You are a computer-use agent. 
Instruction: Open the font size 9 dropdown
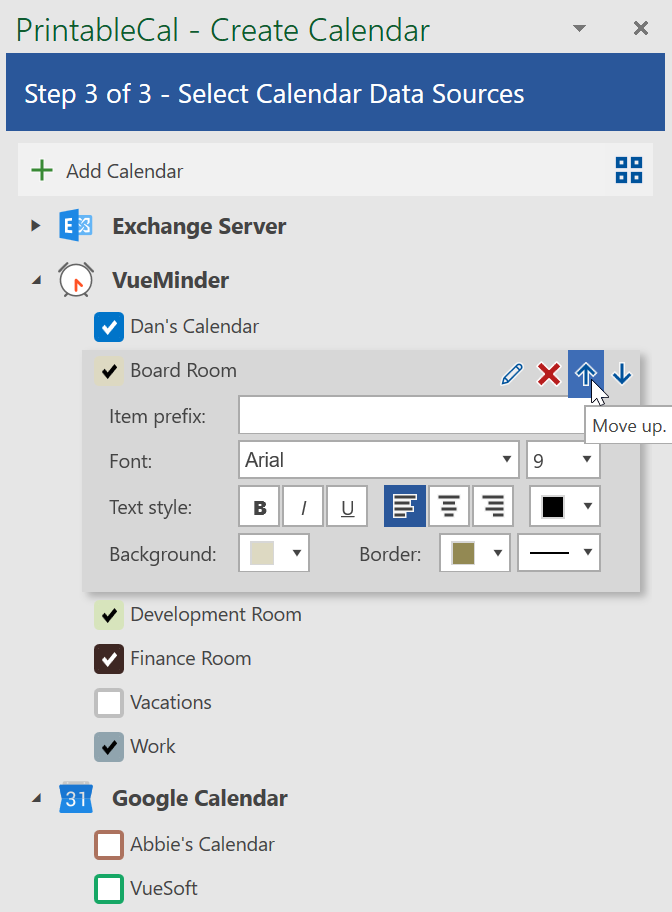[x=563, y=460]
